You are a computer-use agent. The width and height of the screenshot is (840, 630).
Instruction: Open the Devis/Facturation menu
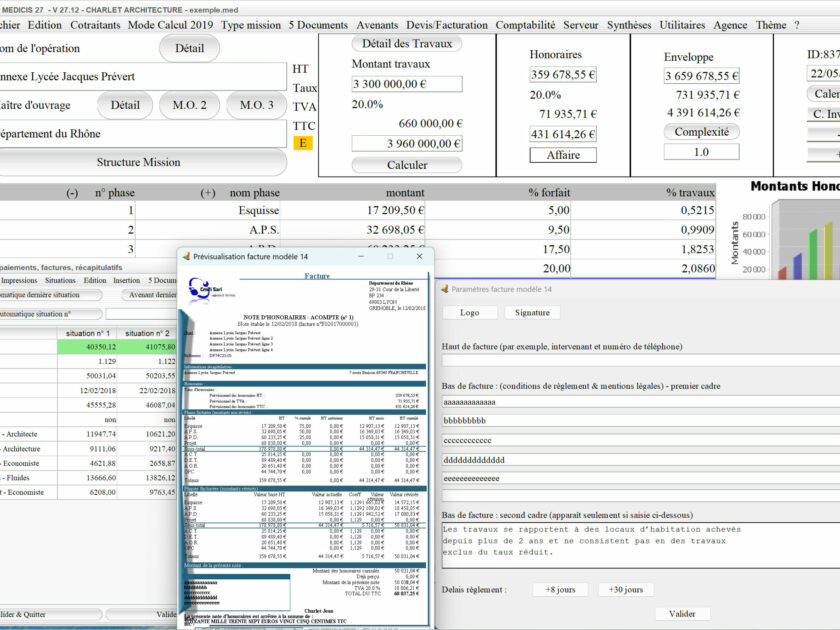pyautogui.click(x=447, y=25)
